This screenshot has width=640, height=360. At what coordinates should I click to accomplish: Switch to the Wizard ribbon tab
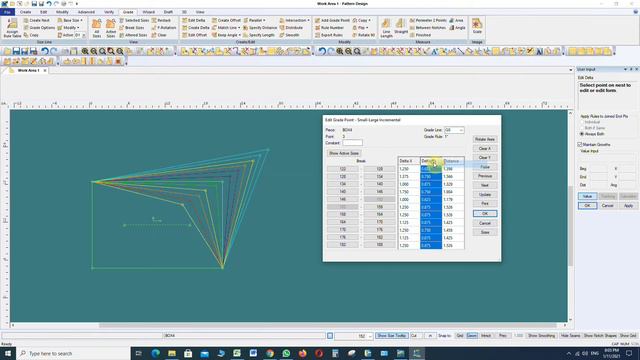pos(149,12)
